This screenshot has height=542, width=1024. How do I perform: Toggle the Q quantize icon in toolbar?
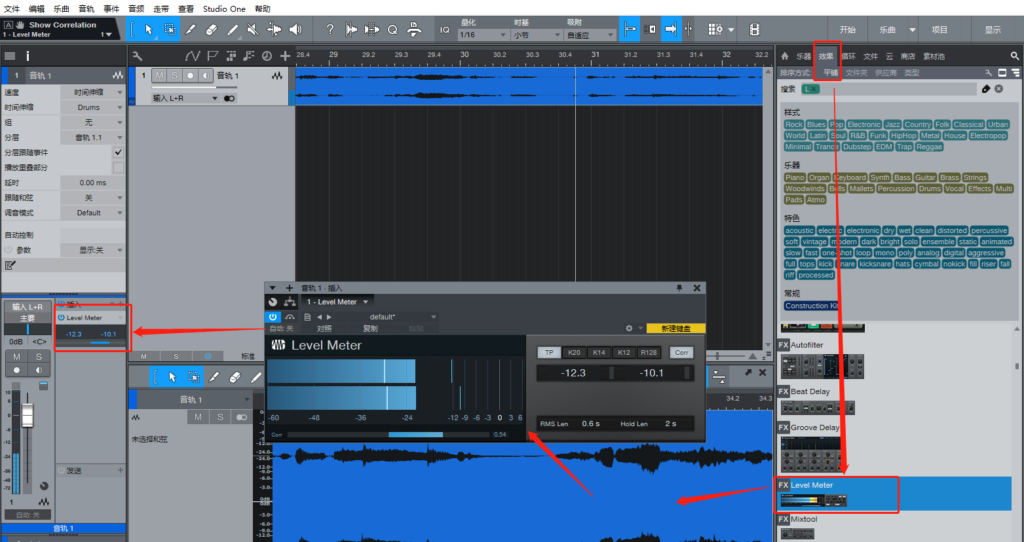coord(392,29)
